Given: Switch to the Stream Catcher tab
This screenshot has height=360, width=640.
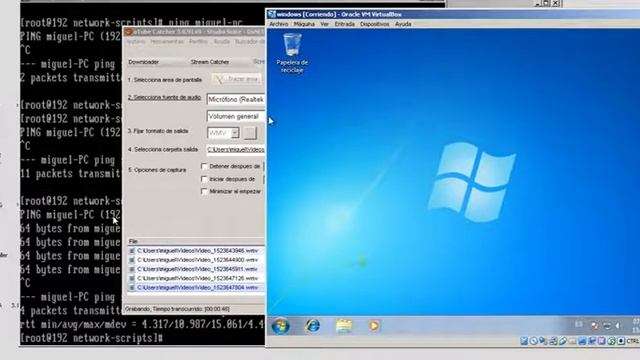Looking at the screenshot, I should point(210,62).
